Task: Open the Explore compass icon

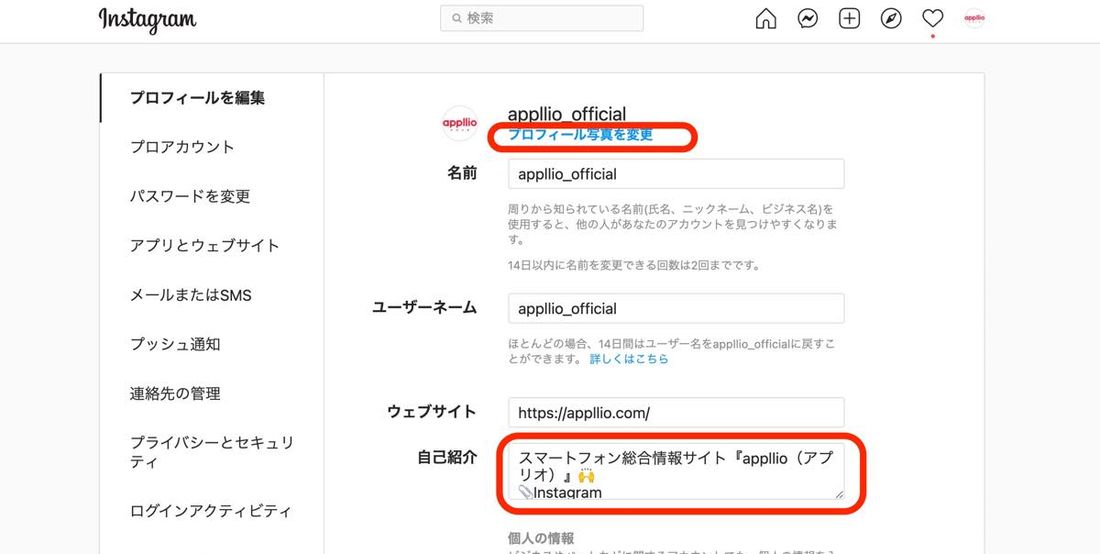Action: tap(891, 19)
